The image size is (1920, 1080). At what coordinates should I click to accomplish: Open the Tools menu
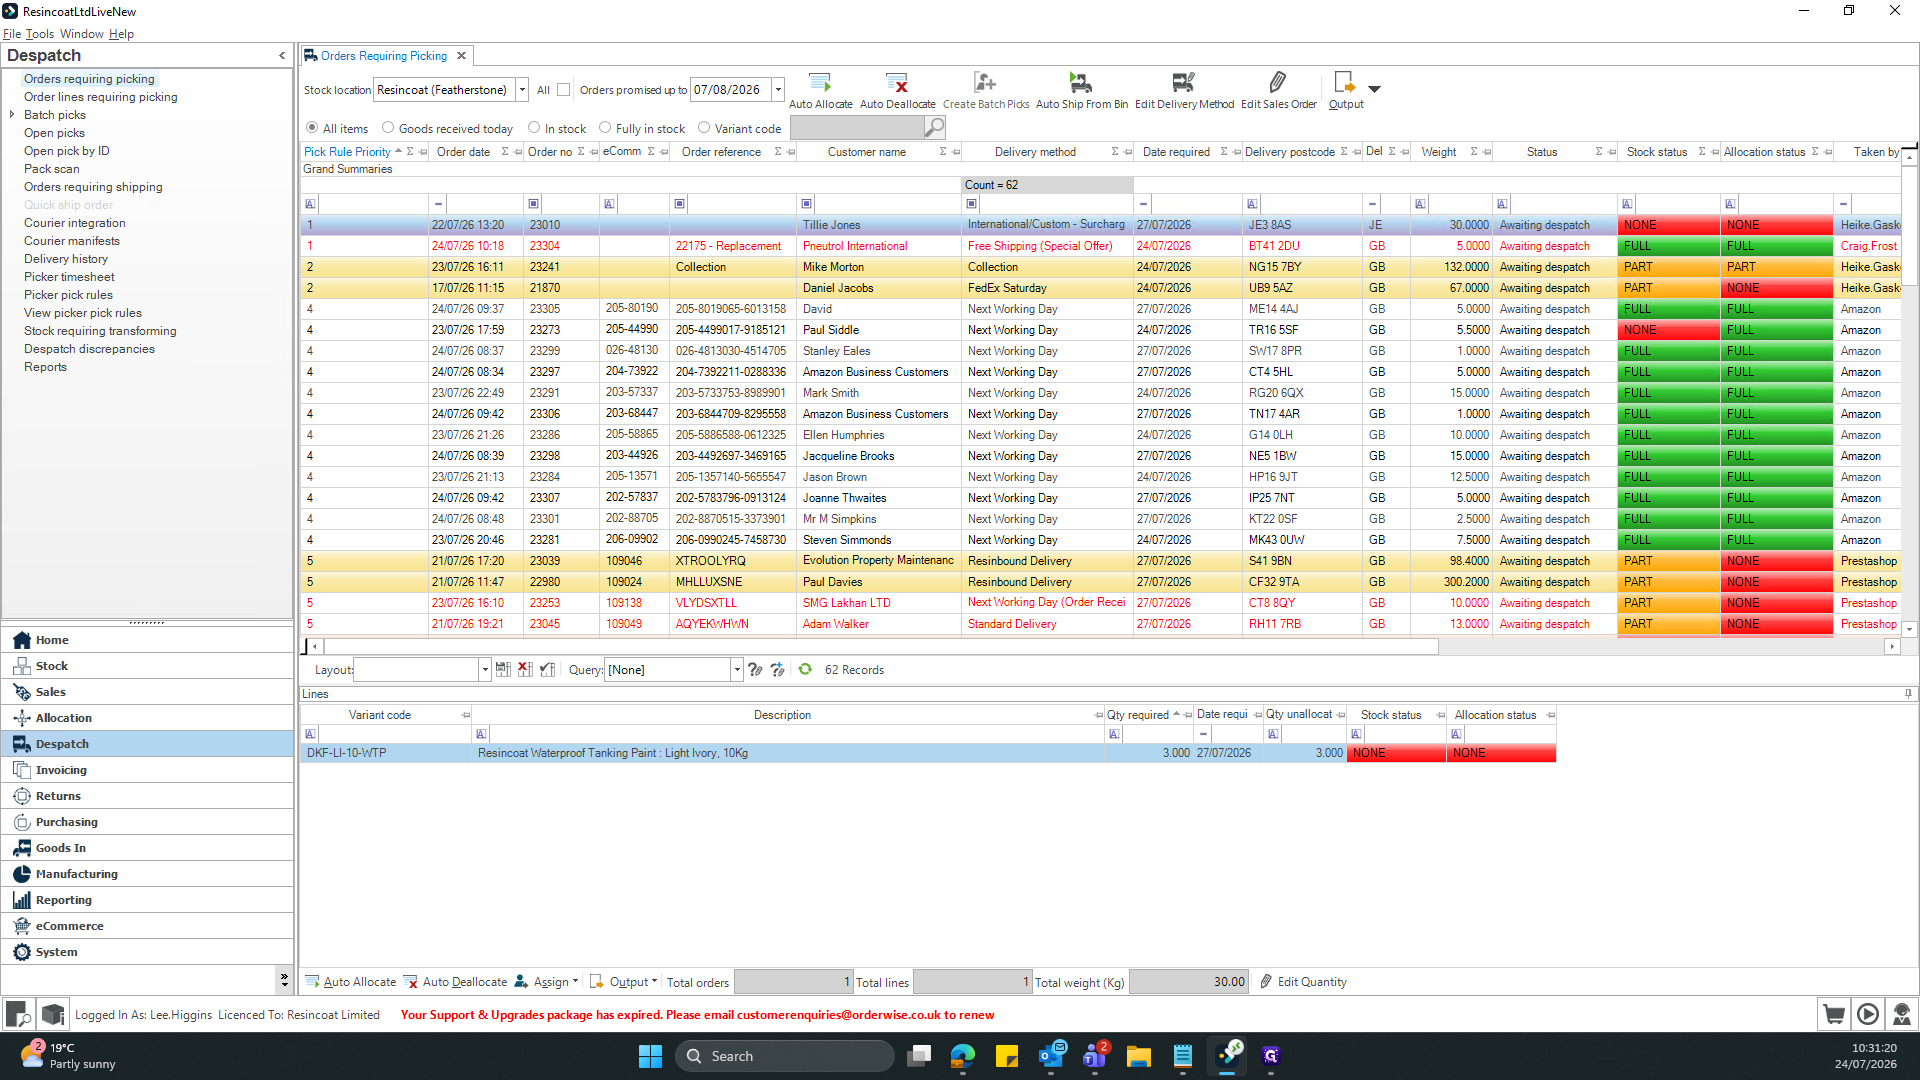(x=40, y=34)
